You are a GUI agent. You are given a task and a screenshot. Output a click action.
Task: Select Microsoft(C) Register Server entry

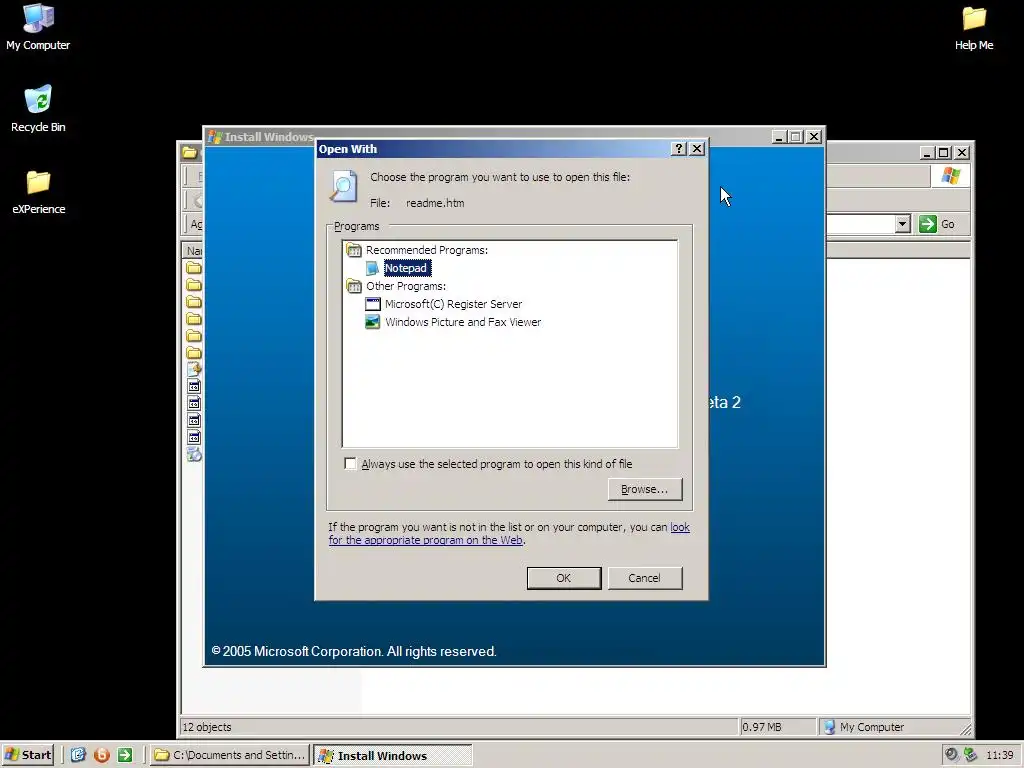click(x=453, y=304)
